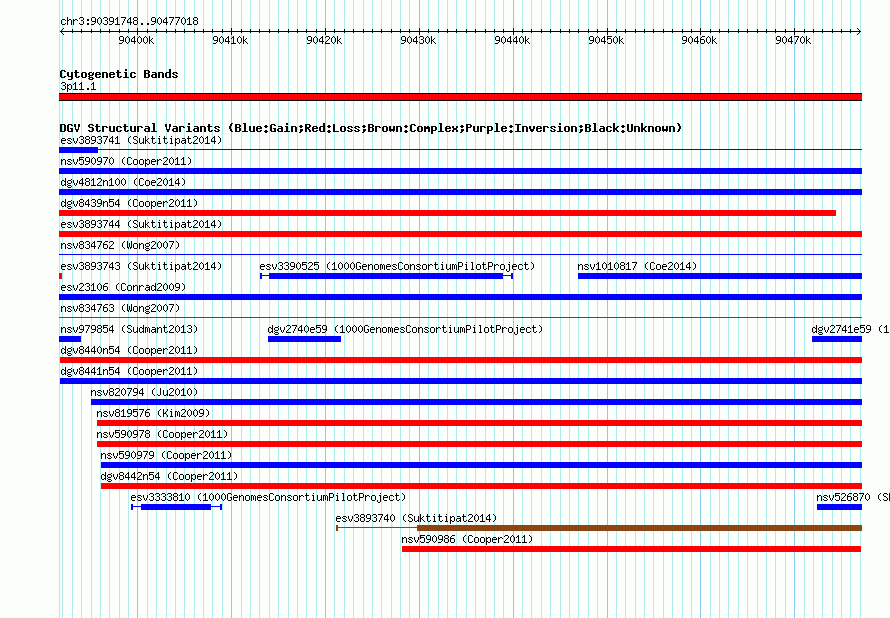Click the nsv834762 (Wong2007) label

pos(120,245)
